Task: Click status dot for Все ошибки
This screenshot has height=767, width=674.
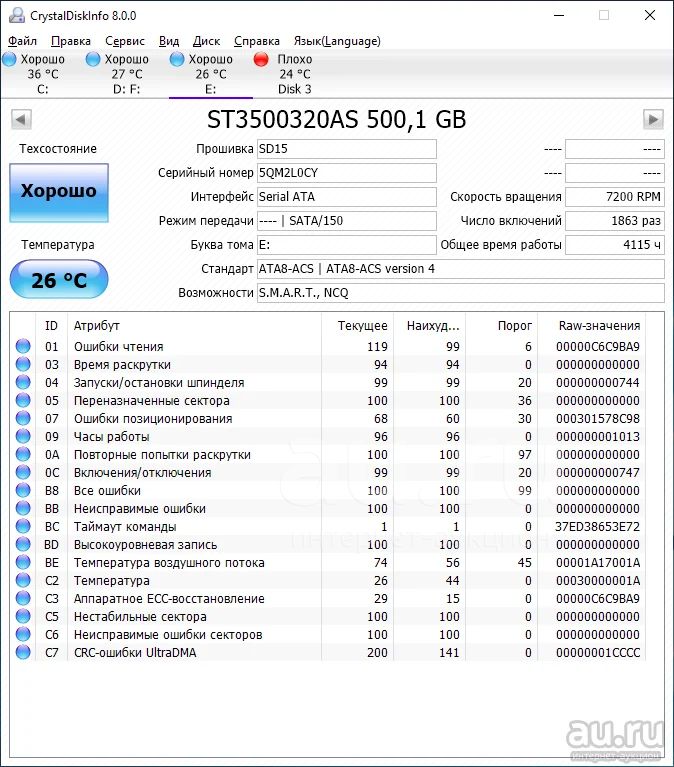Action: (x=23, y=490)
